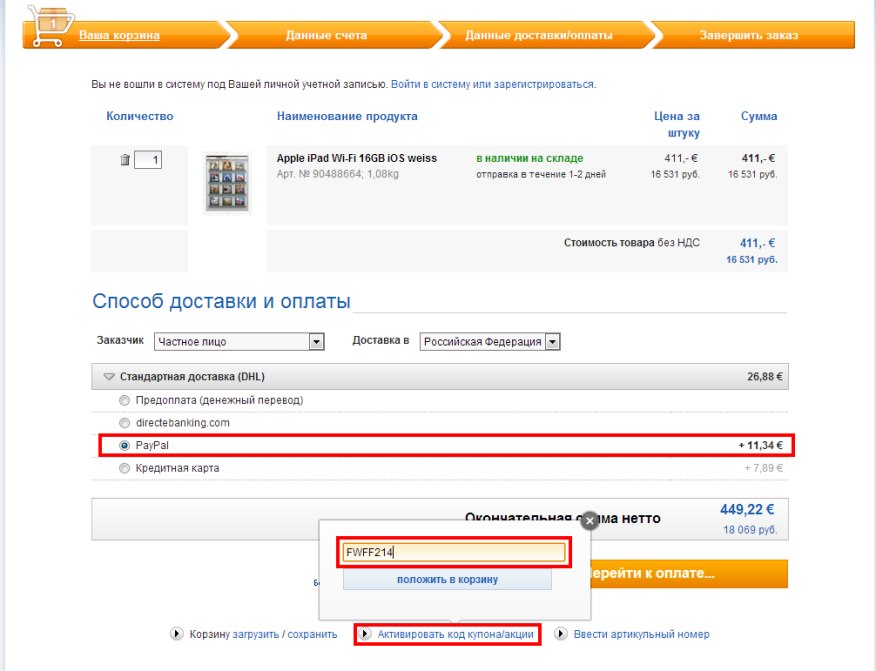Go to Ваша корзина step
876x671 pixels.
[119, 35]
